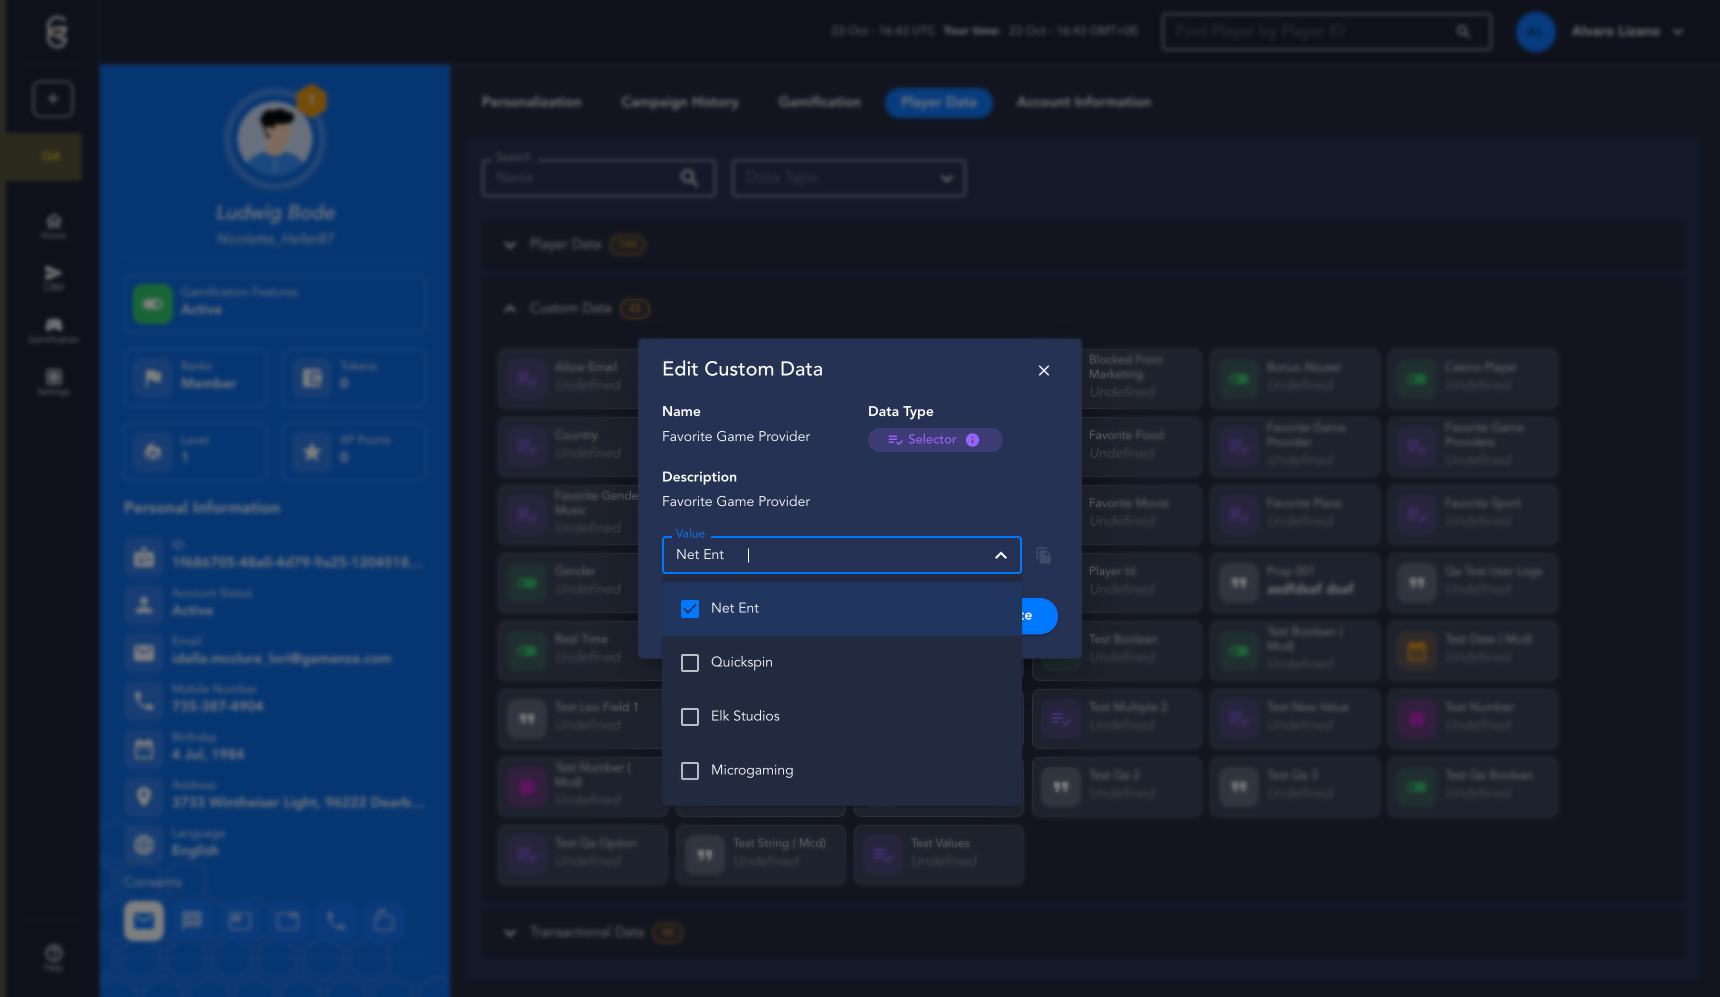Tick the Elk Studios checkbox
This screenshot has height=997, width=1720.
click(x=690, y=717)
